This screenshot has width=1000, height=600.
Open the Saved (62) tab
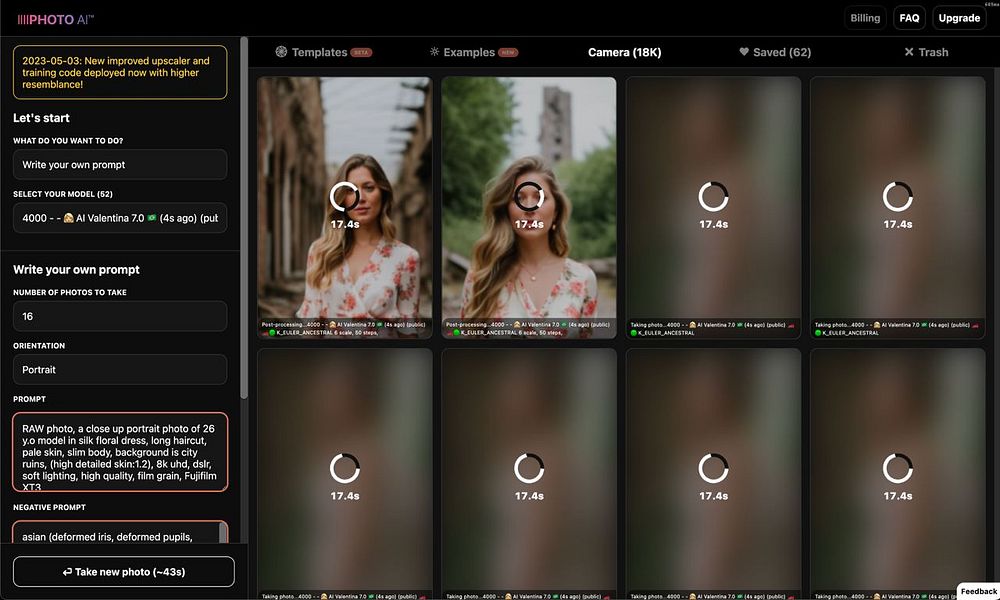[x=775, y=52]
